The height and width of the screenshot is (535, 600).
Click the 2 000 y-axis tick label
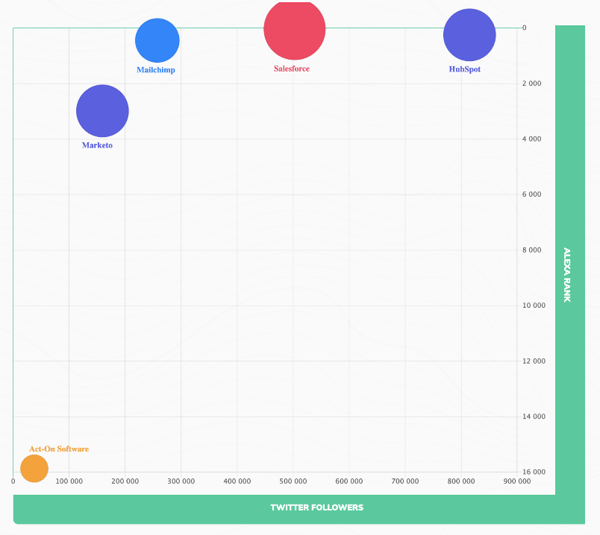tap(532, 83)
